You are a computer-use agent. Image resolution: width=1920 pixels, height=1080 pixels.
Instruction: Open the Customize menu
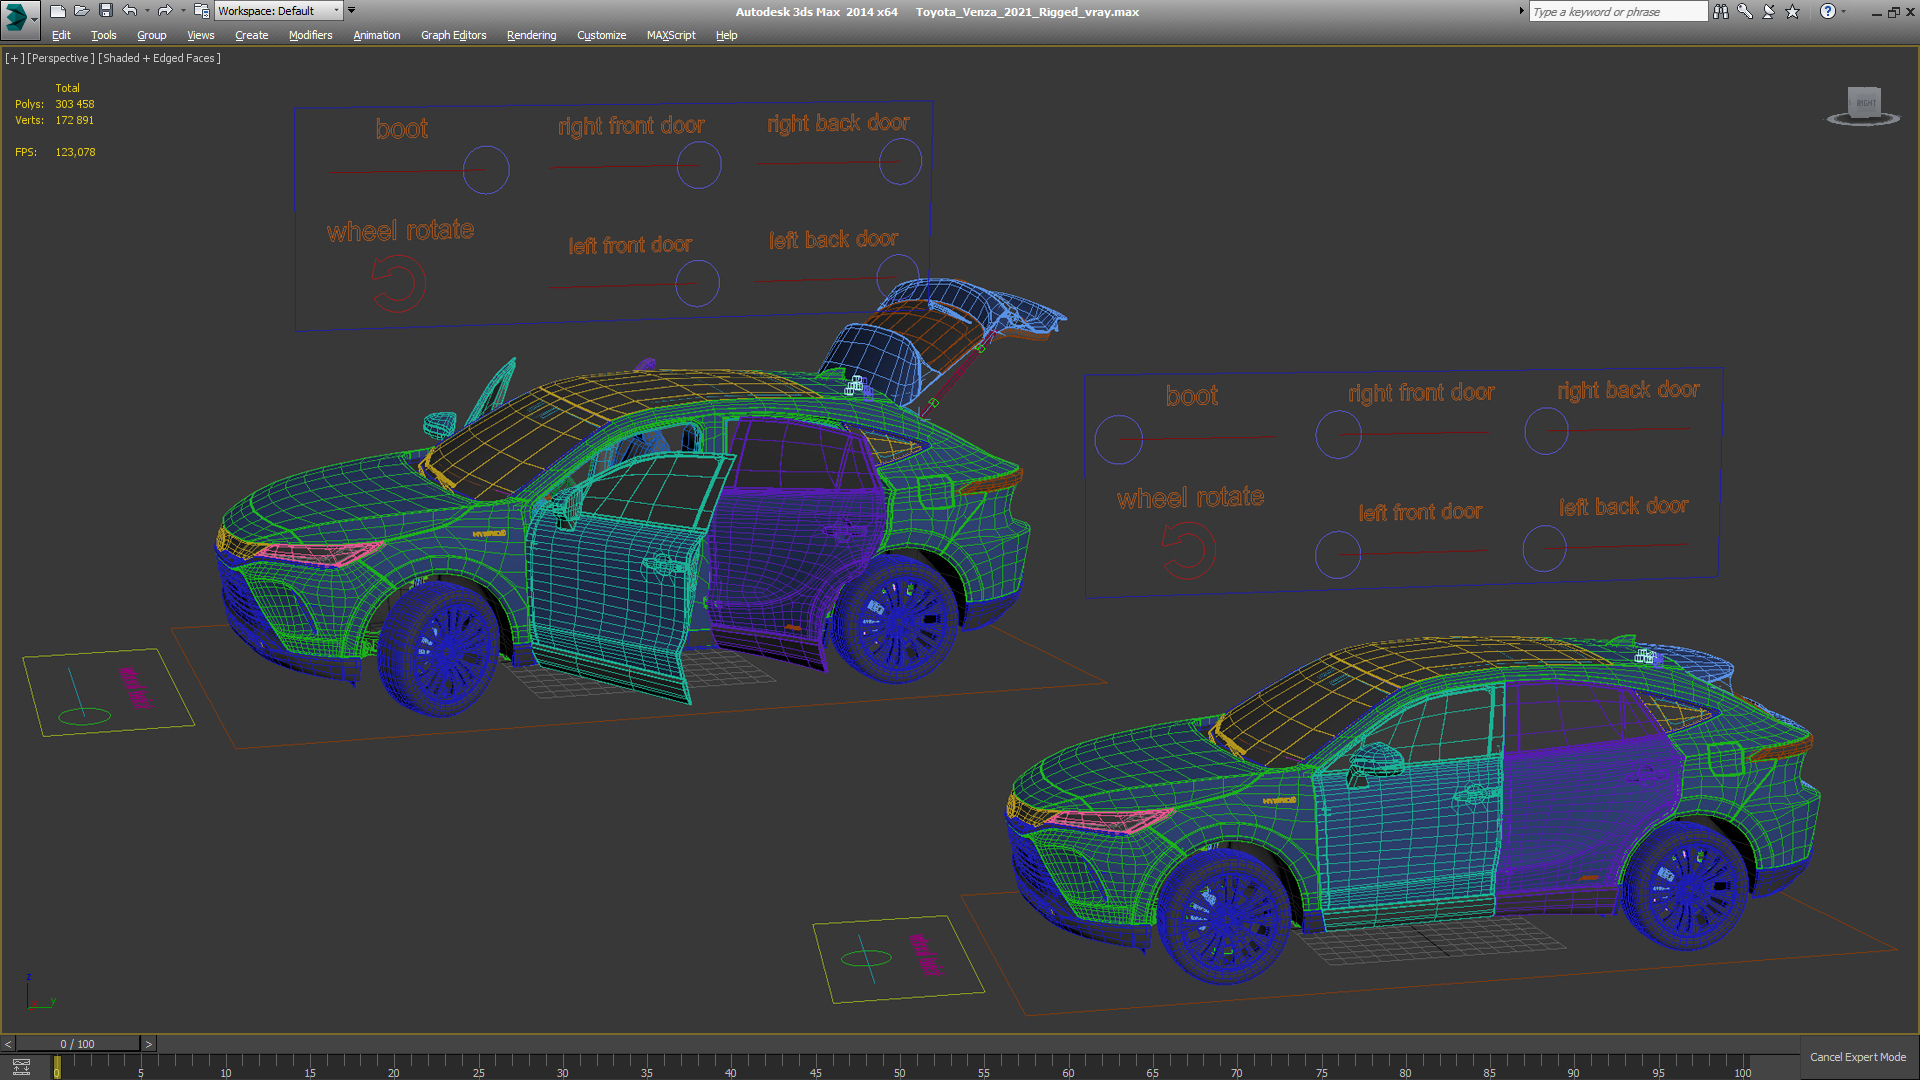pos(602,35)
